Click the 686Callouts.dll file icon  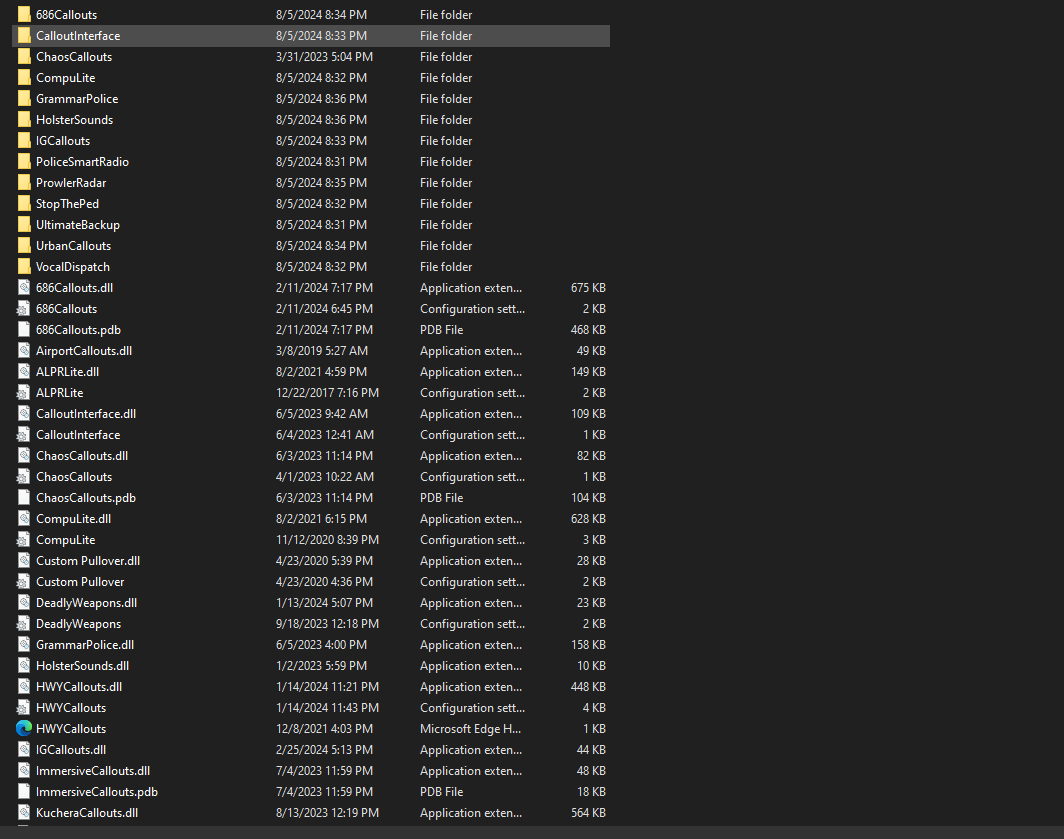pos(24,288)
